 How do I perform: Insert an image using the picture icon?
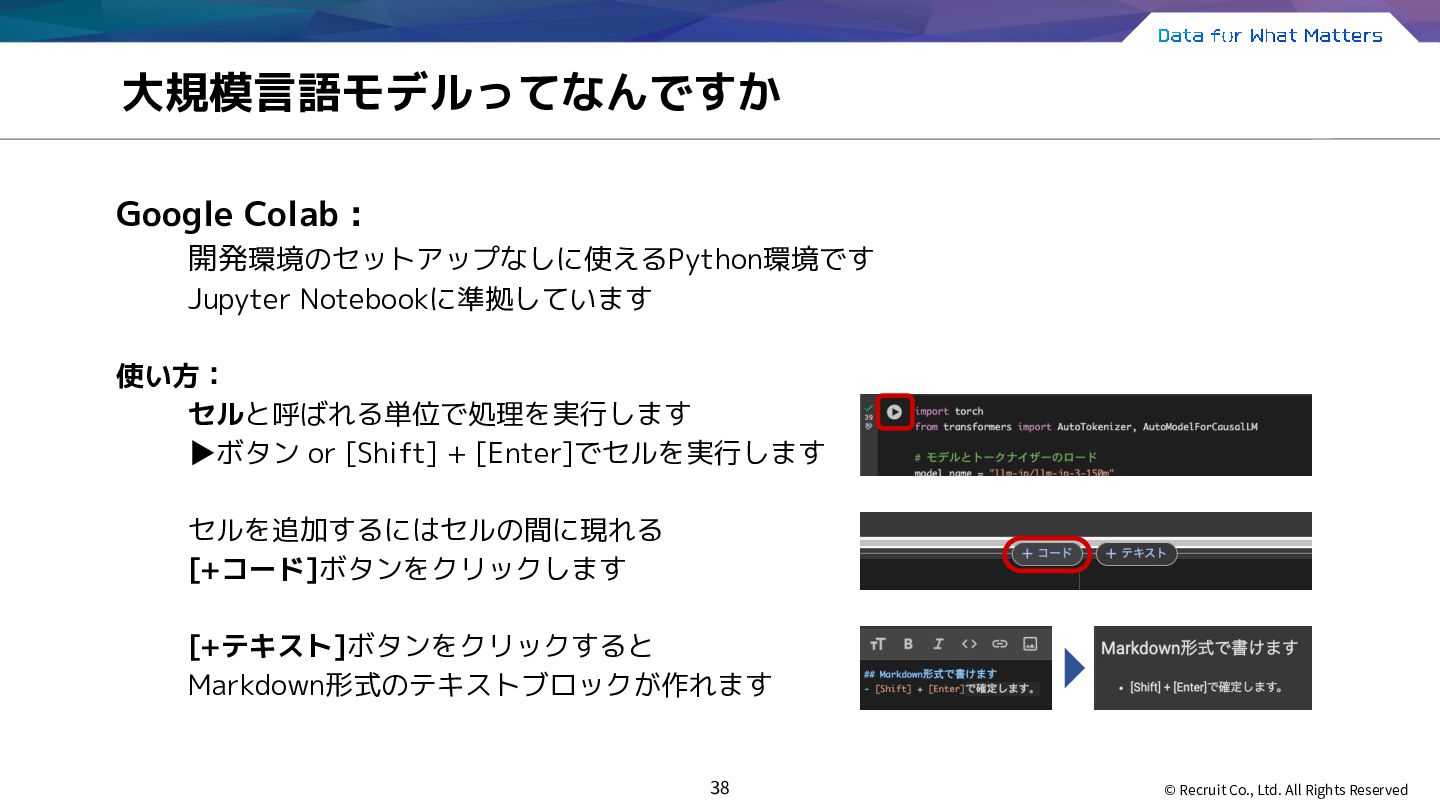[x=1030, y=644]
